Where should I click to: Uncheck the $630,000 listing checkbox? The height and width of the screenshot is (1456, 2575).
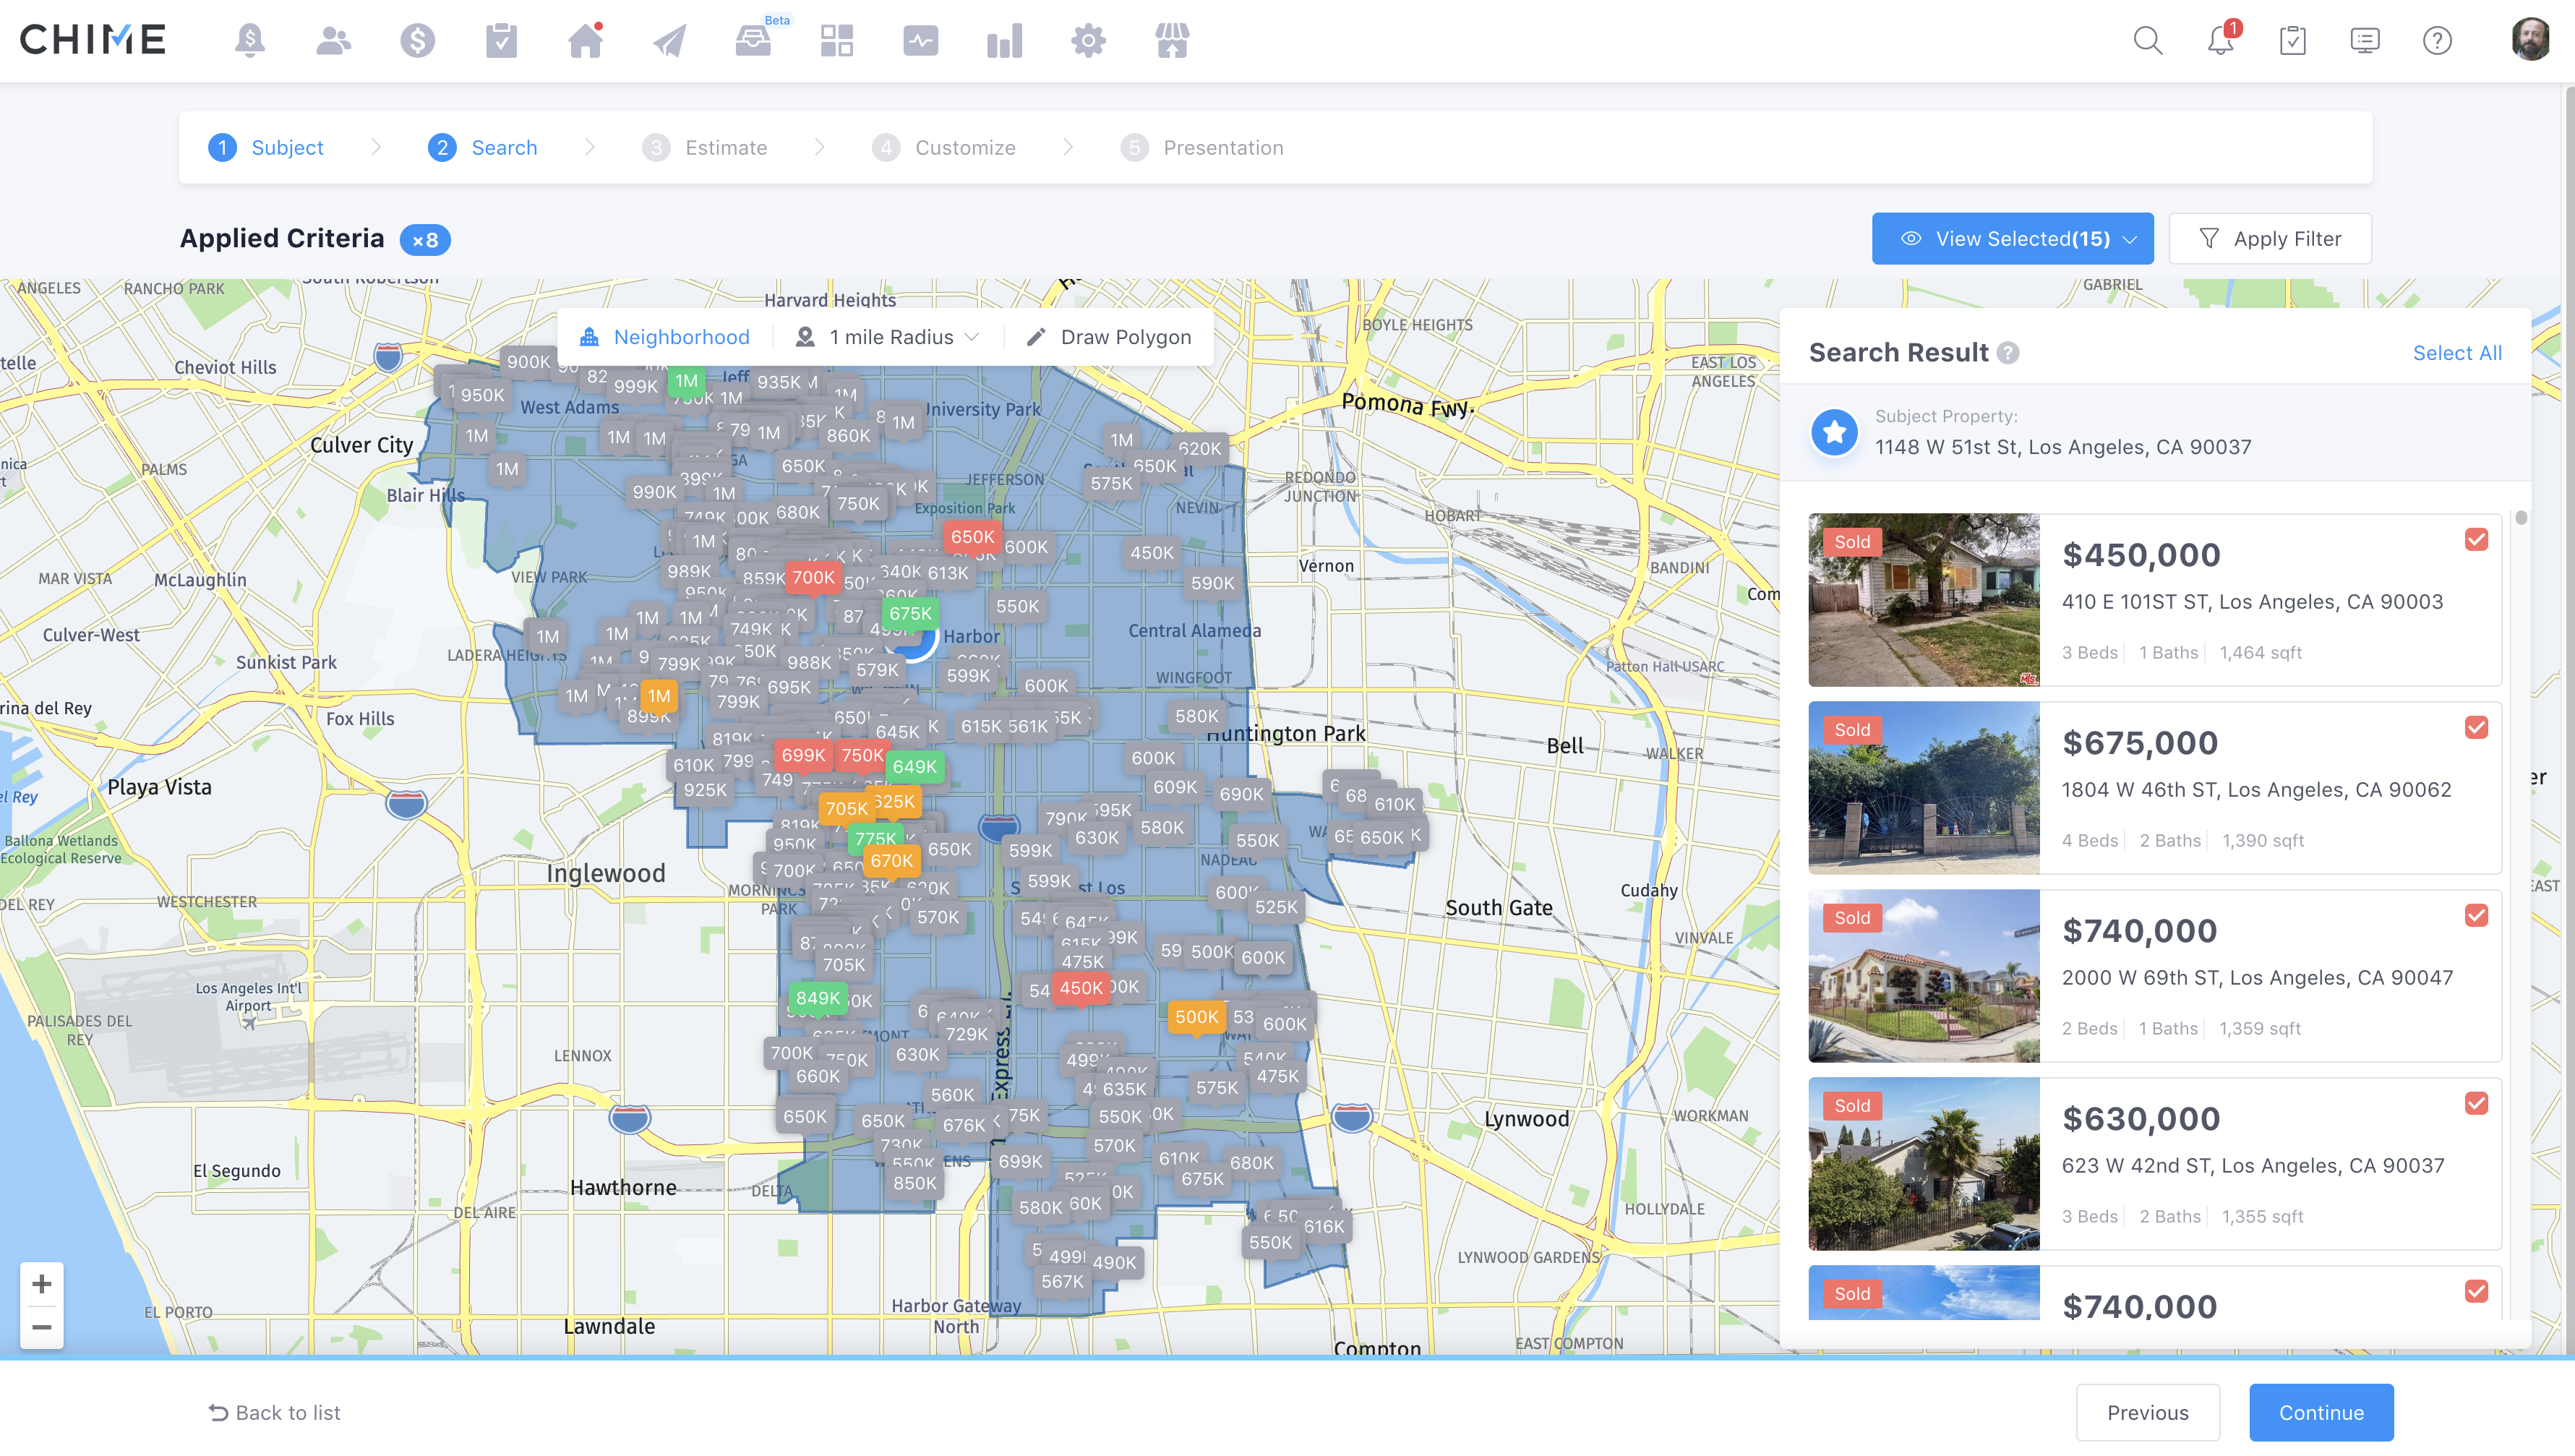[2476, 1104]
